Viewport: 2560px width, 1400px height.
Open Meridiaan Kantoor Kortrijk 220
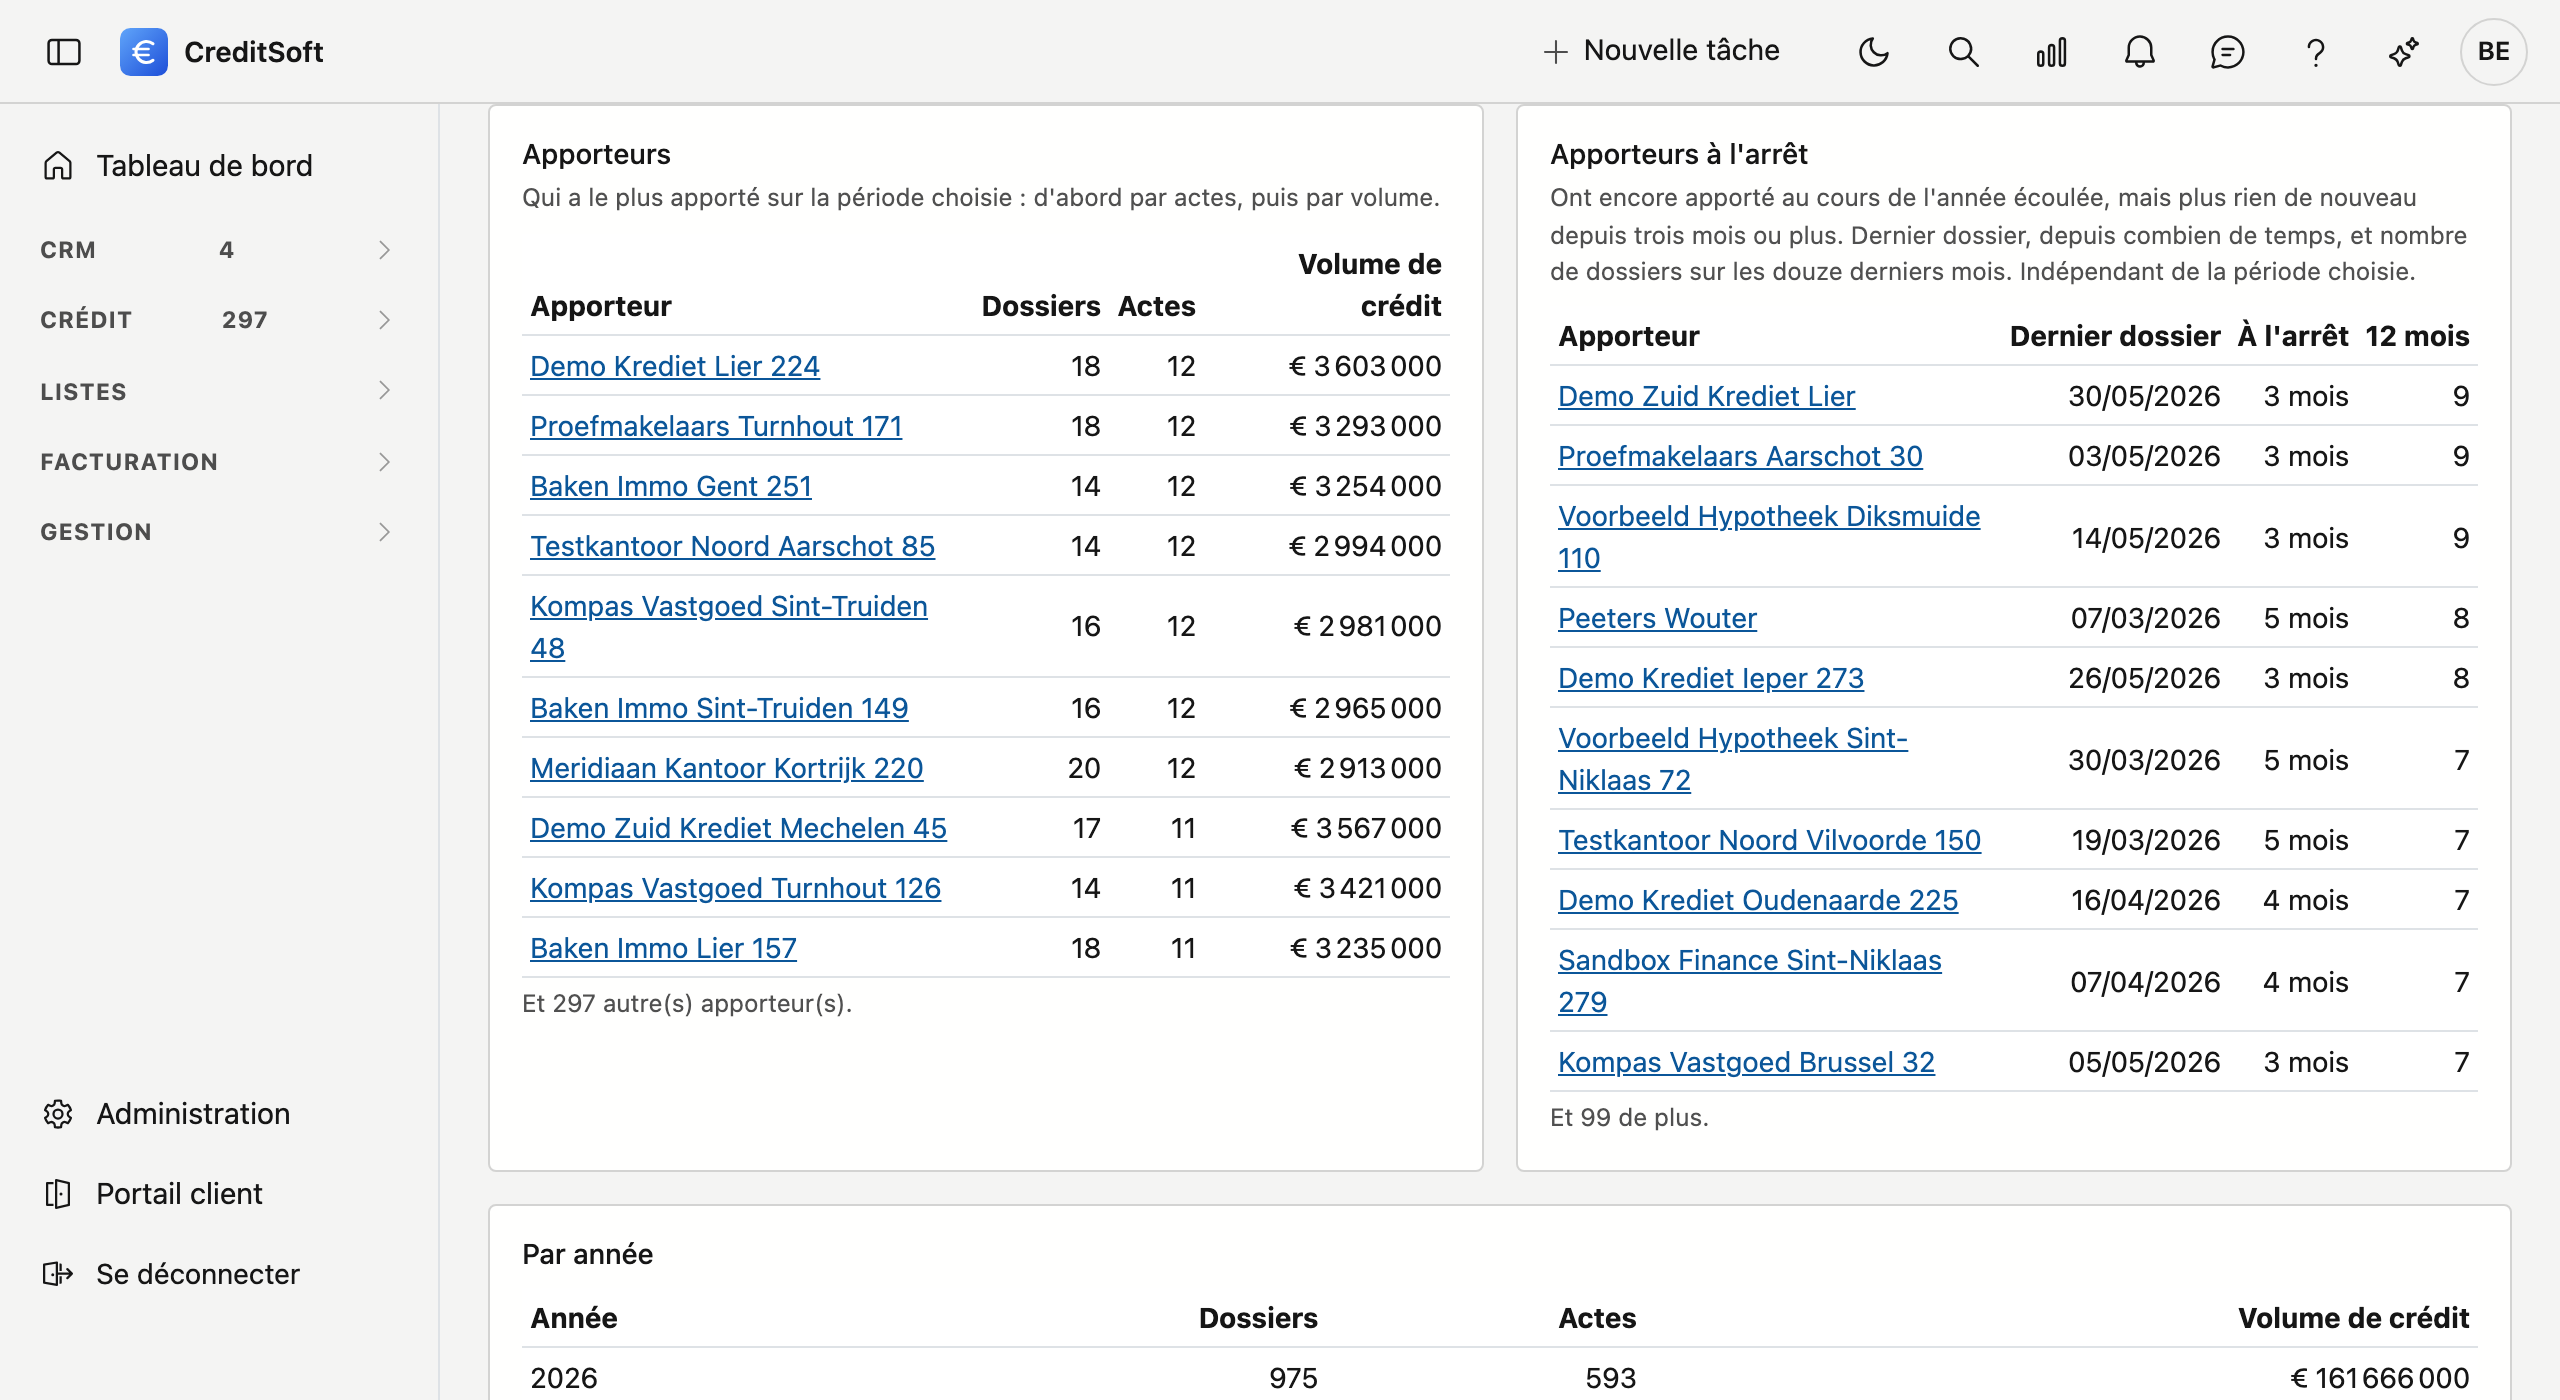[727, 768]
